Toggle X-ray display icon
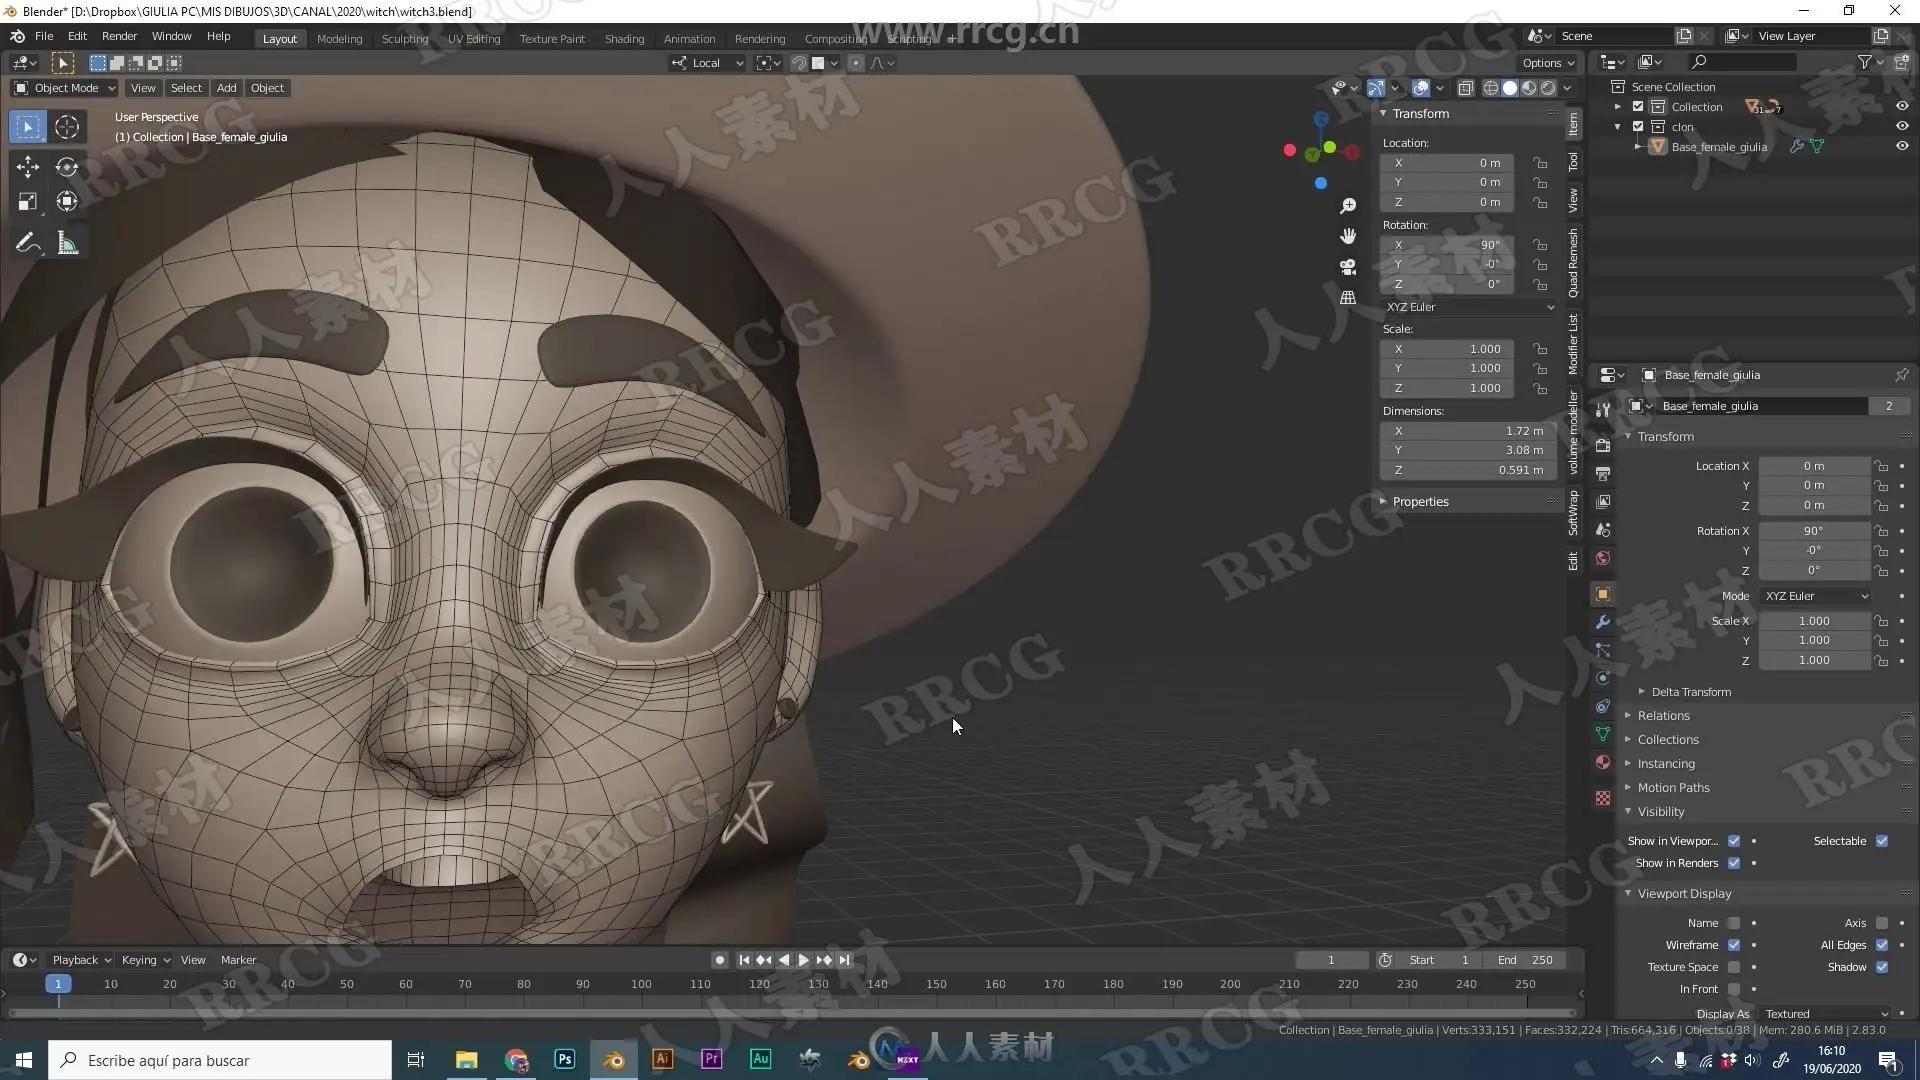Screen dimensions: 1920x1080 (1465, 88)
